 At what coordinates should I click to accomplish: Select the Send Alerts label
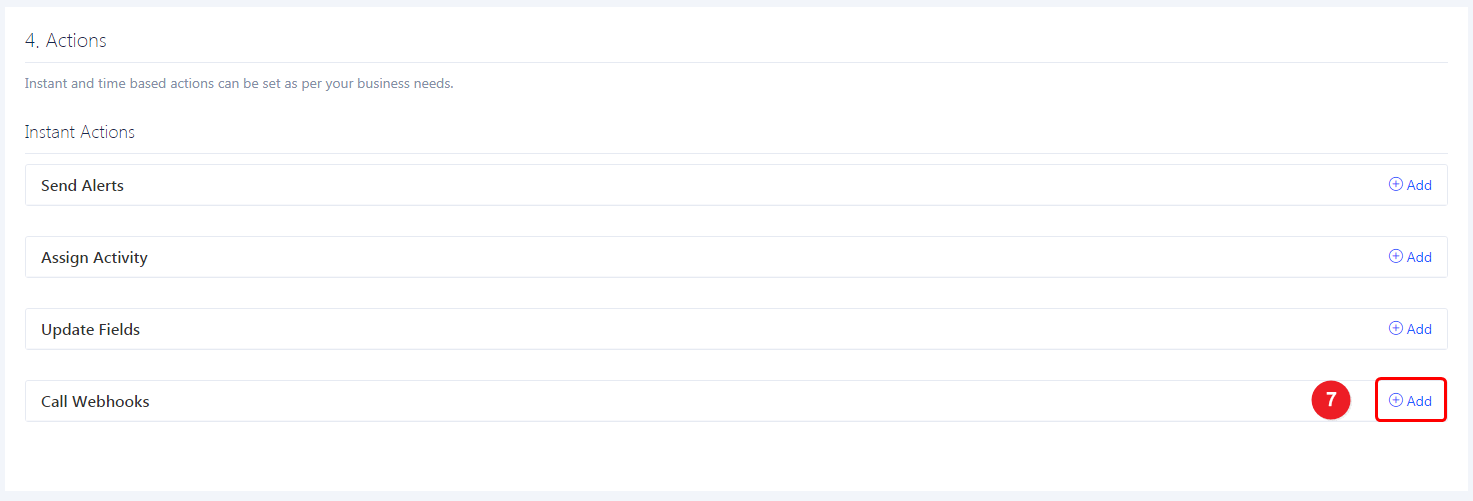coord(82,186)
